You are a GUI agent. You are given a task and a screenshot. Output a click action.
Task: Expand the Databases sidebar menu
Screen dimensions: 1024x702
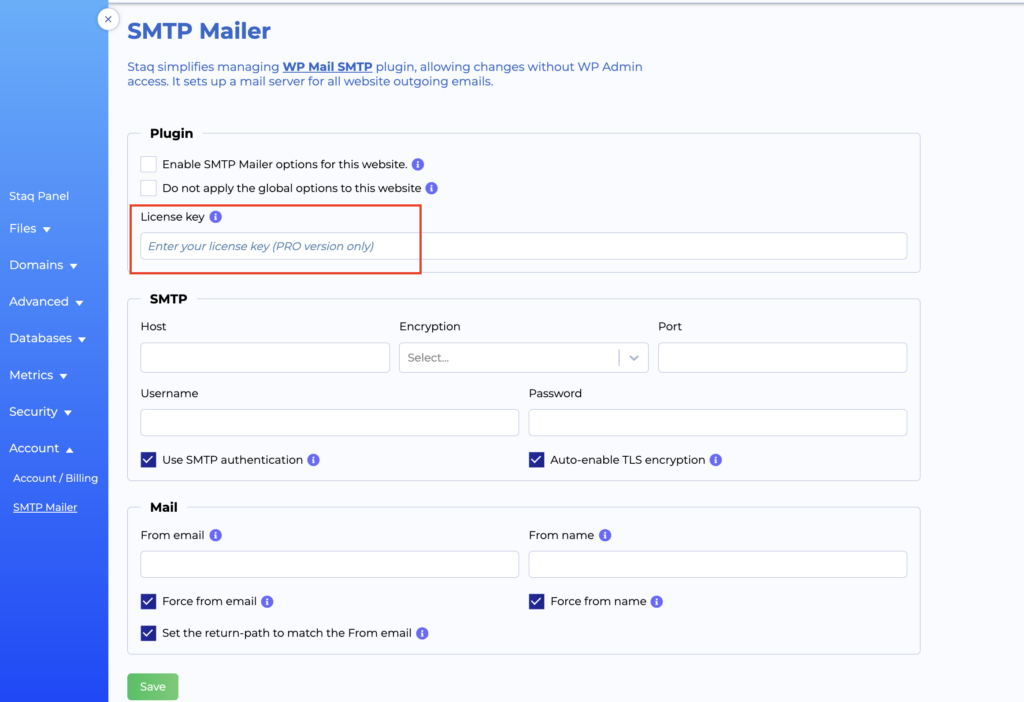click(x=47, y=338)
